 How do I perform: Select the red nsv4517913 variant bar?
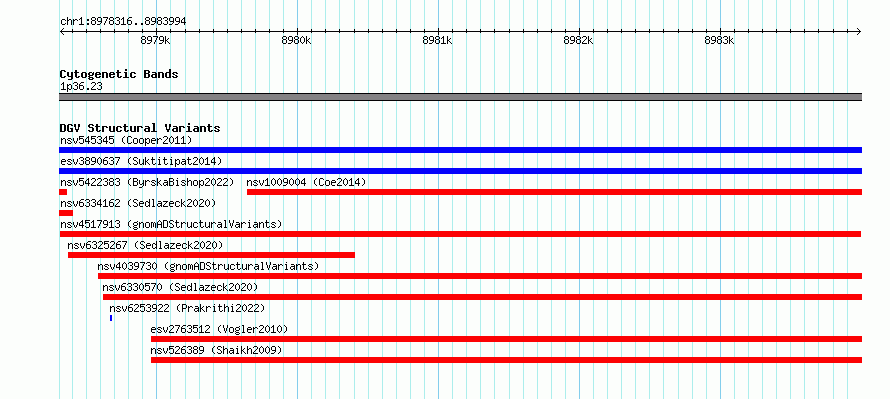click(460, 234)
